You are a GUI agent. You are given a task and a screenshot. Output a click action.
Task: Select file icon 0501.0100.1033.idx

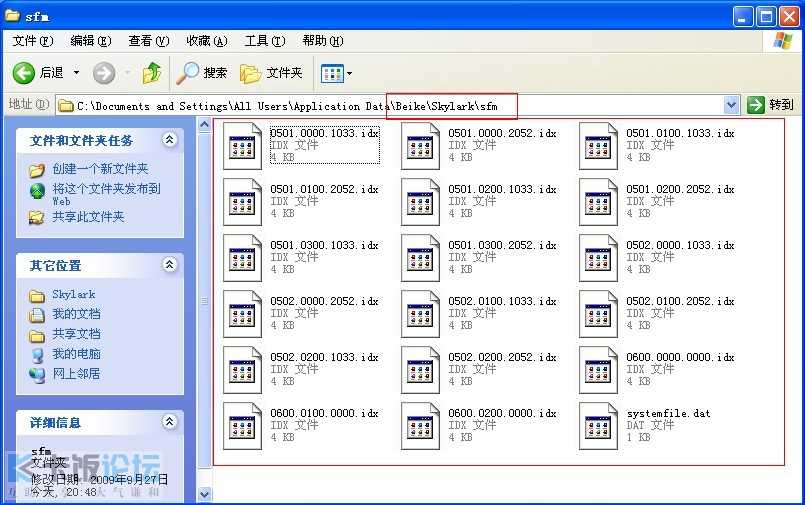tap(599, 146)
